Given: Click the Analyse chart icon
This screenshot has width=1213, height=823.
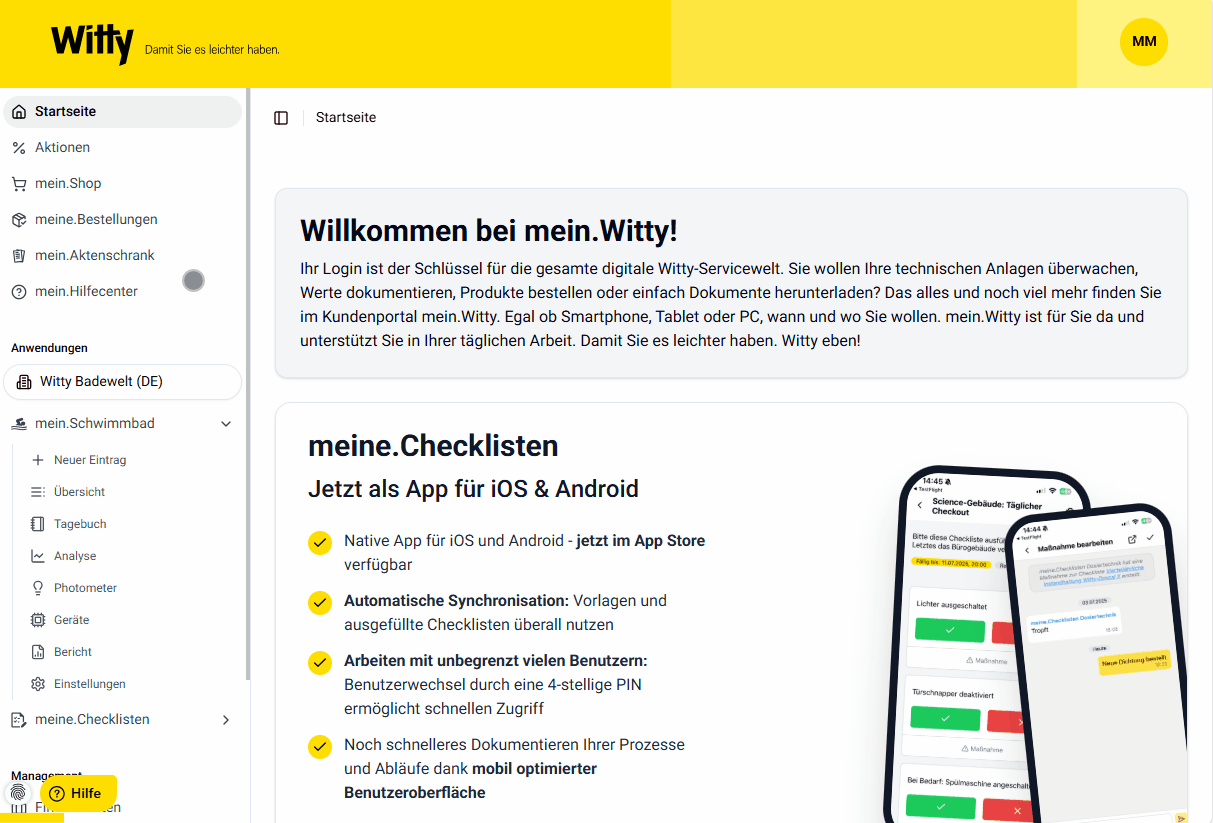Looking at the screenshot, I should (x=38, y=556).
